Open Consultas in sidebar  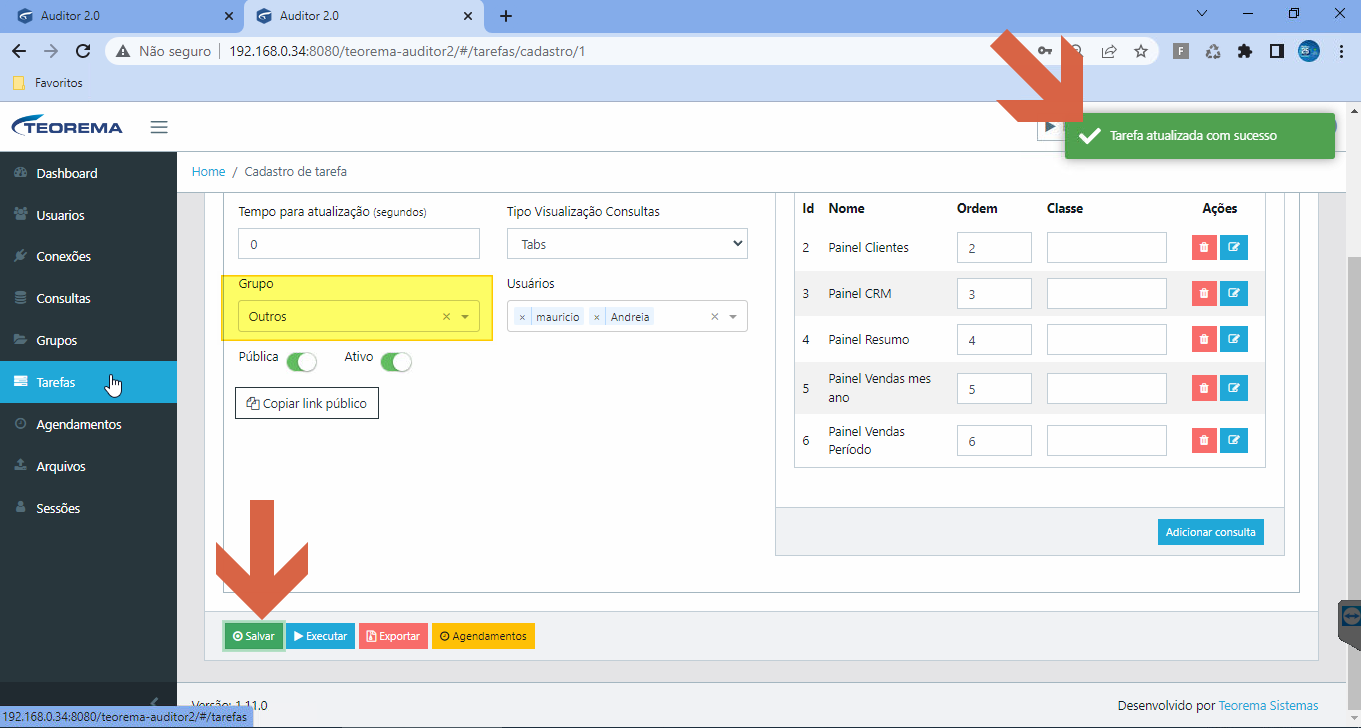click(x=88, y=299)
